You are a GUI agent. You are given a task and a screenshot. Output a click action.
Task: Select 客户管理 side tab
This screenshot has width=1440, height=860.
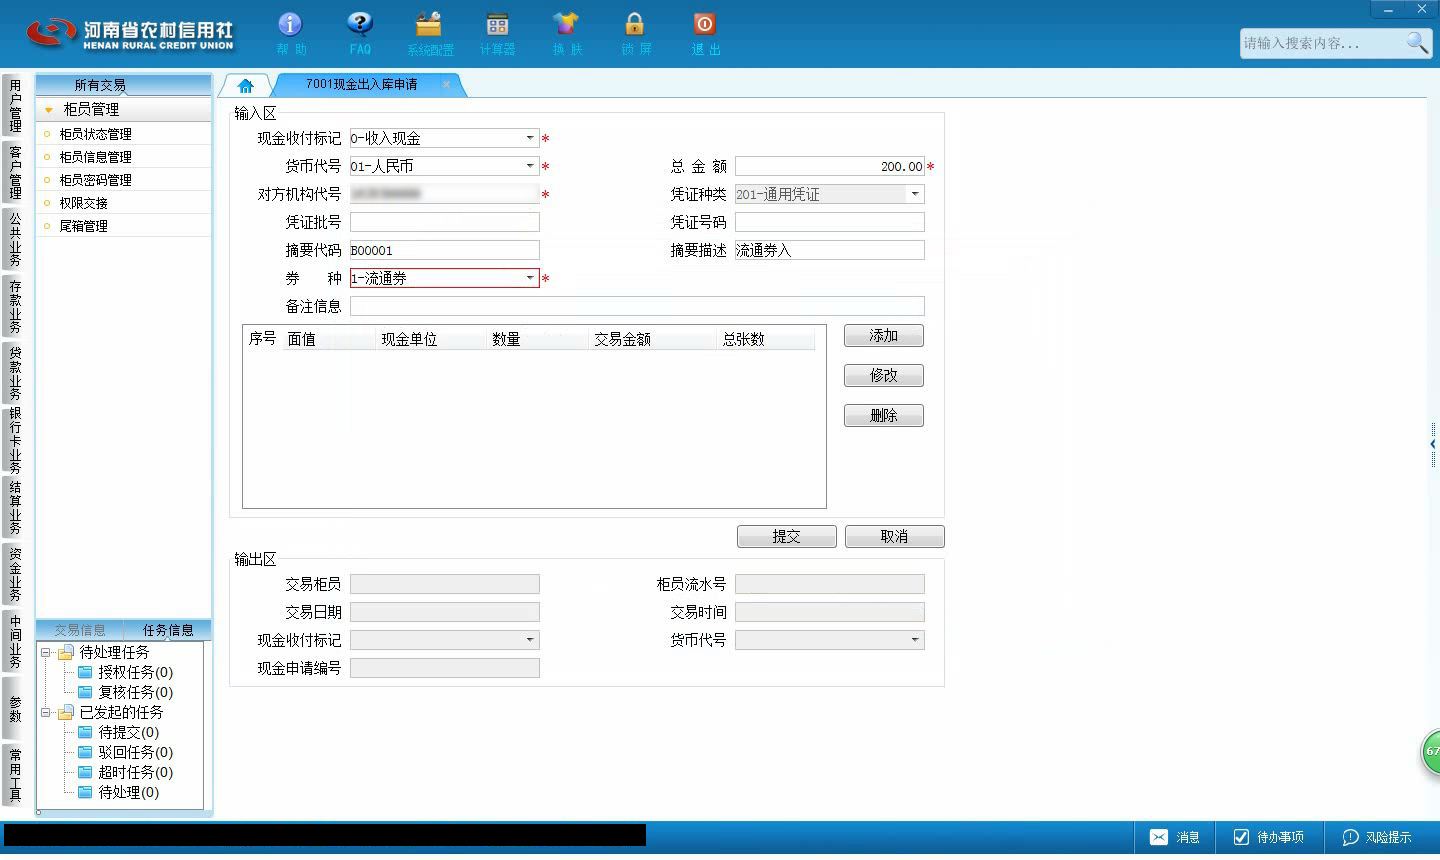[15, 172]
